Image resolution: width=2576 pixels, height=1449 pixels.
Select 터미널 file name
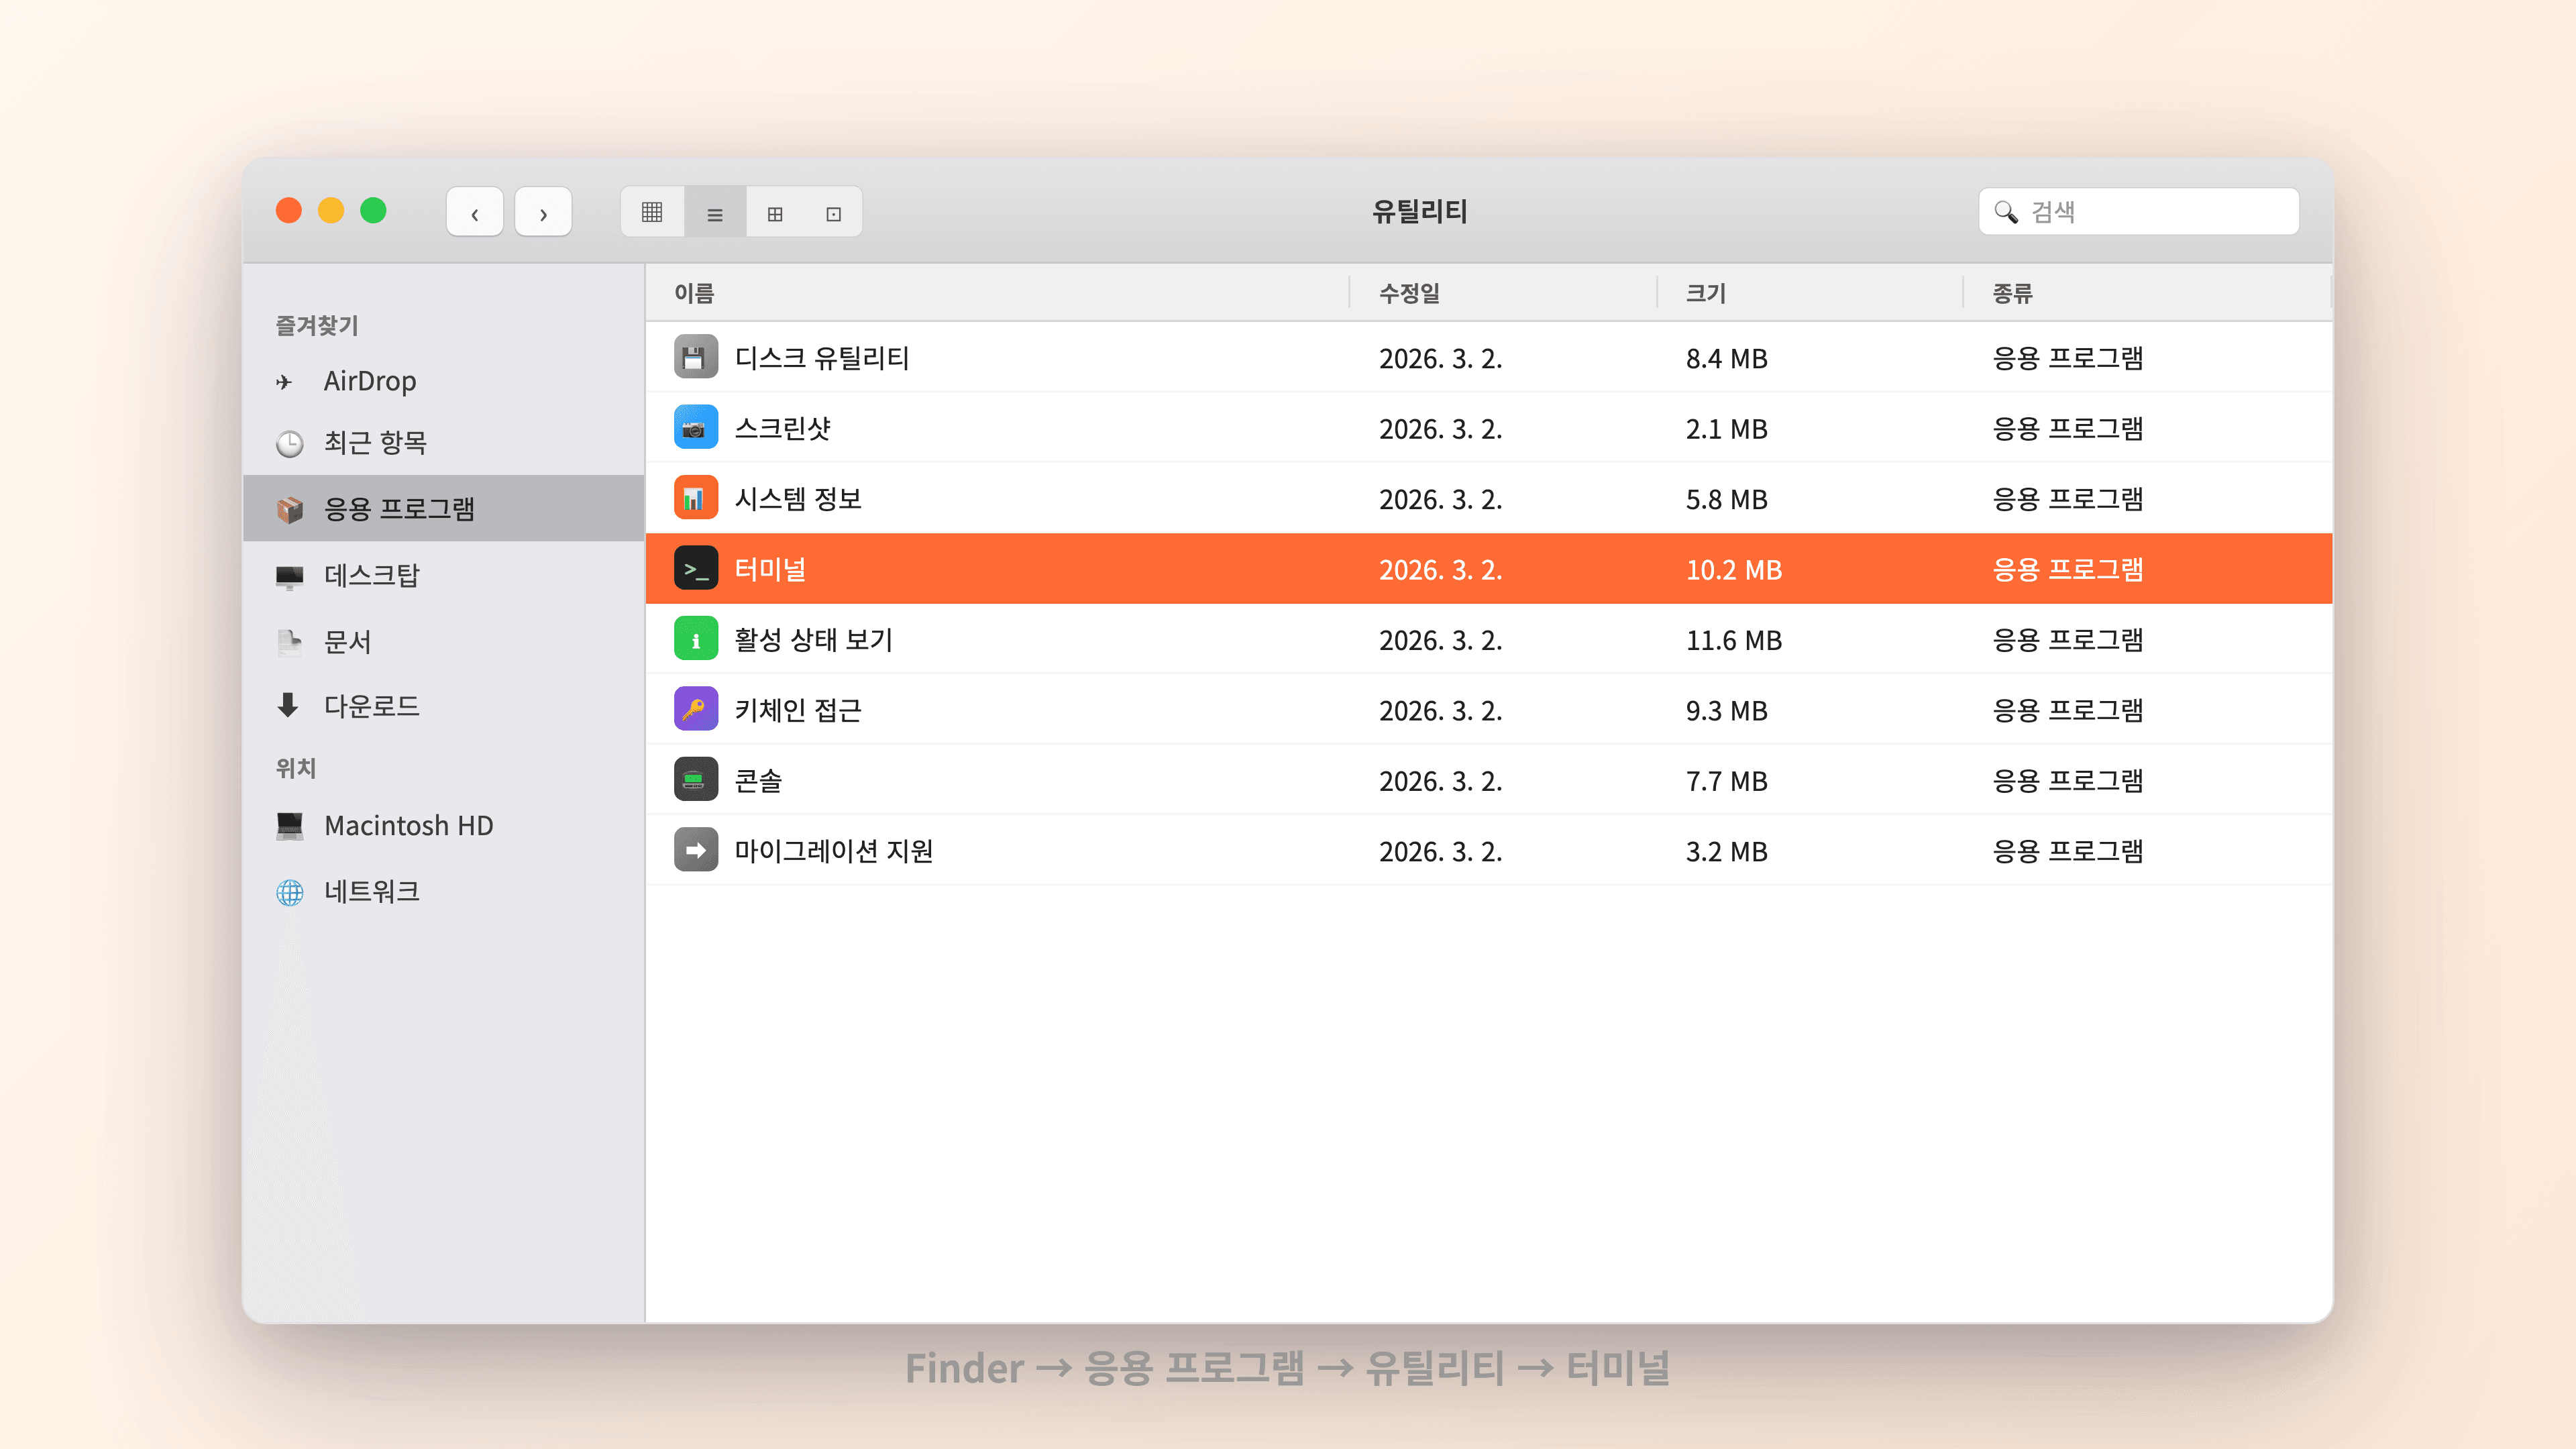[770, 569]
